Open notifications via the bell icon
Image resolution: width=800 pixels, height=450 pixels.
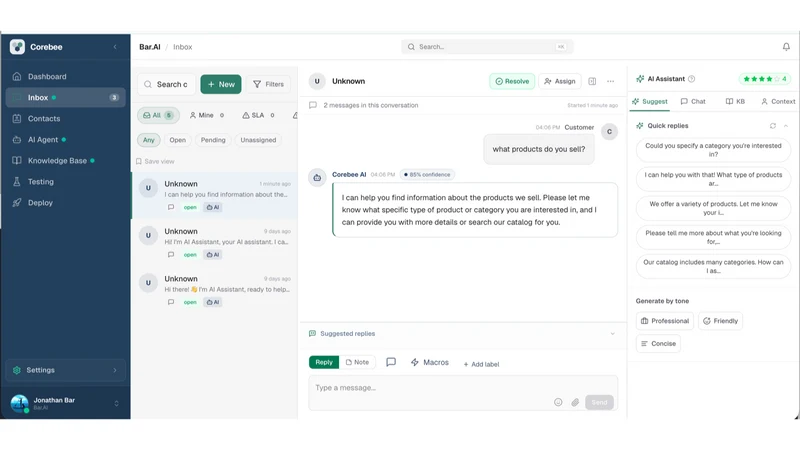(x=786, y=47)
